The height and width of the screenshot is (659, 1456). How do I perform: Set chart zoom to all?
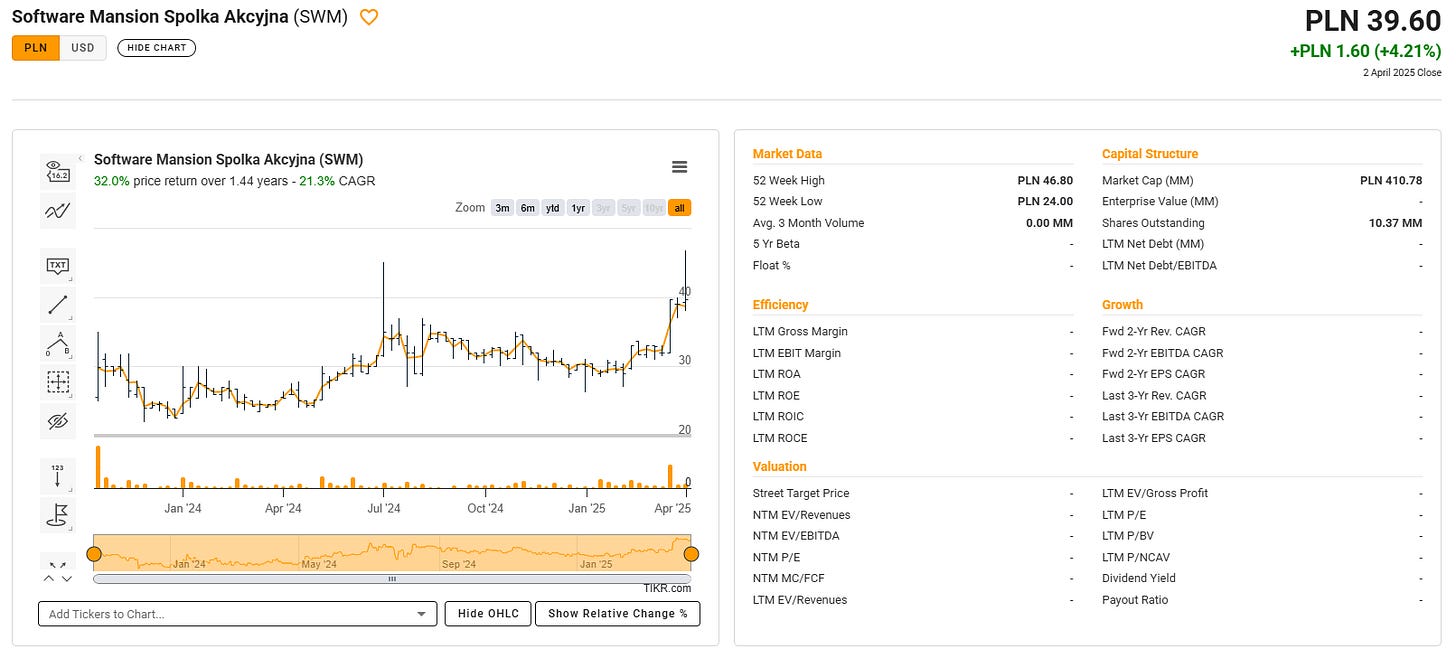(x=680, y=208)
